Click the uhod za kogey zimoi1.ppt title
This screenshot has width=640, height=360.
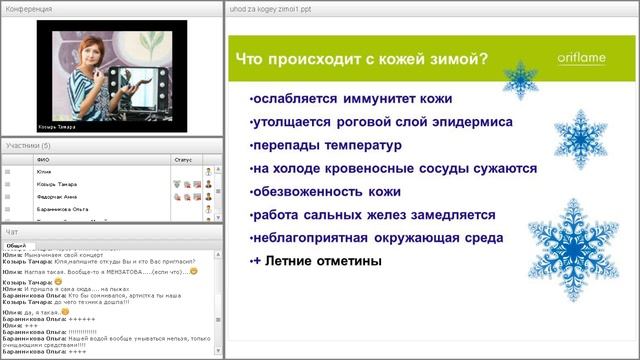tap(270, 9)
